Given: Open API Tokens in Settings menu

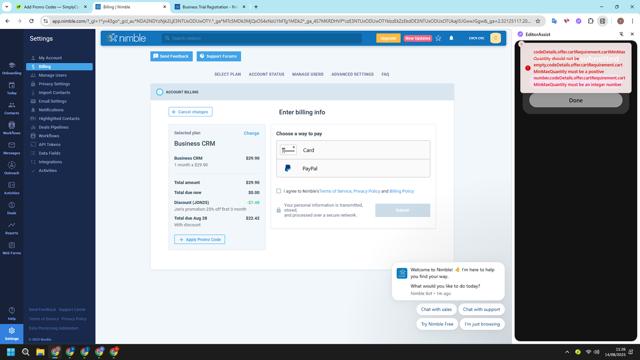Looking at the screenshot, I should click(x=49, y=144).
